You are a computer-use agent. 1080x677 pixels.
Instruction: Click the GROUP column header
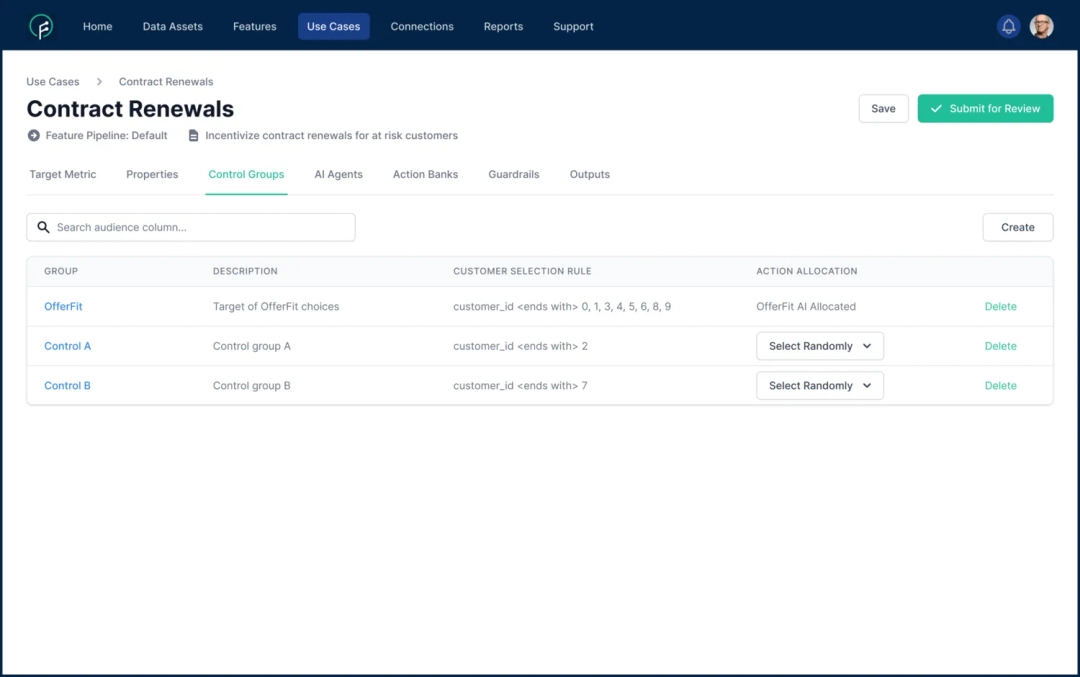coord(61,271)
